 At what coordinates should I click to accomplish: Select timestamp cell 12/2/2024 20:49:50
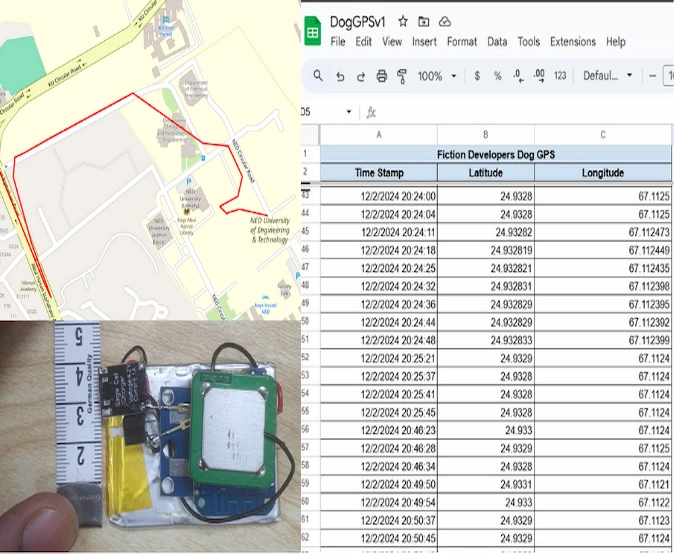pos(379,484)
